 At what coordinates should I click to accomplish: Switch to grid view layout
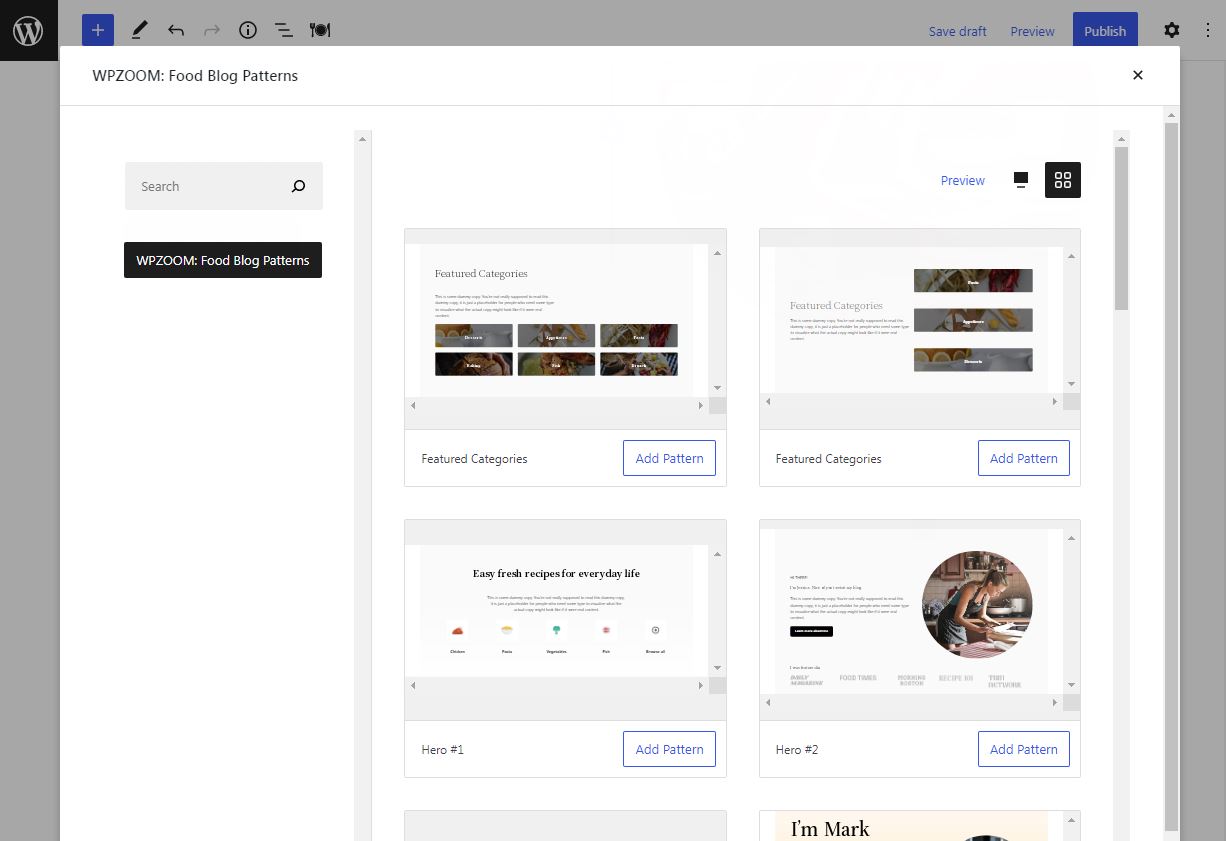(1063, 180)
